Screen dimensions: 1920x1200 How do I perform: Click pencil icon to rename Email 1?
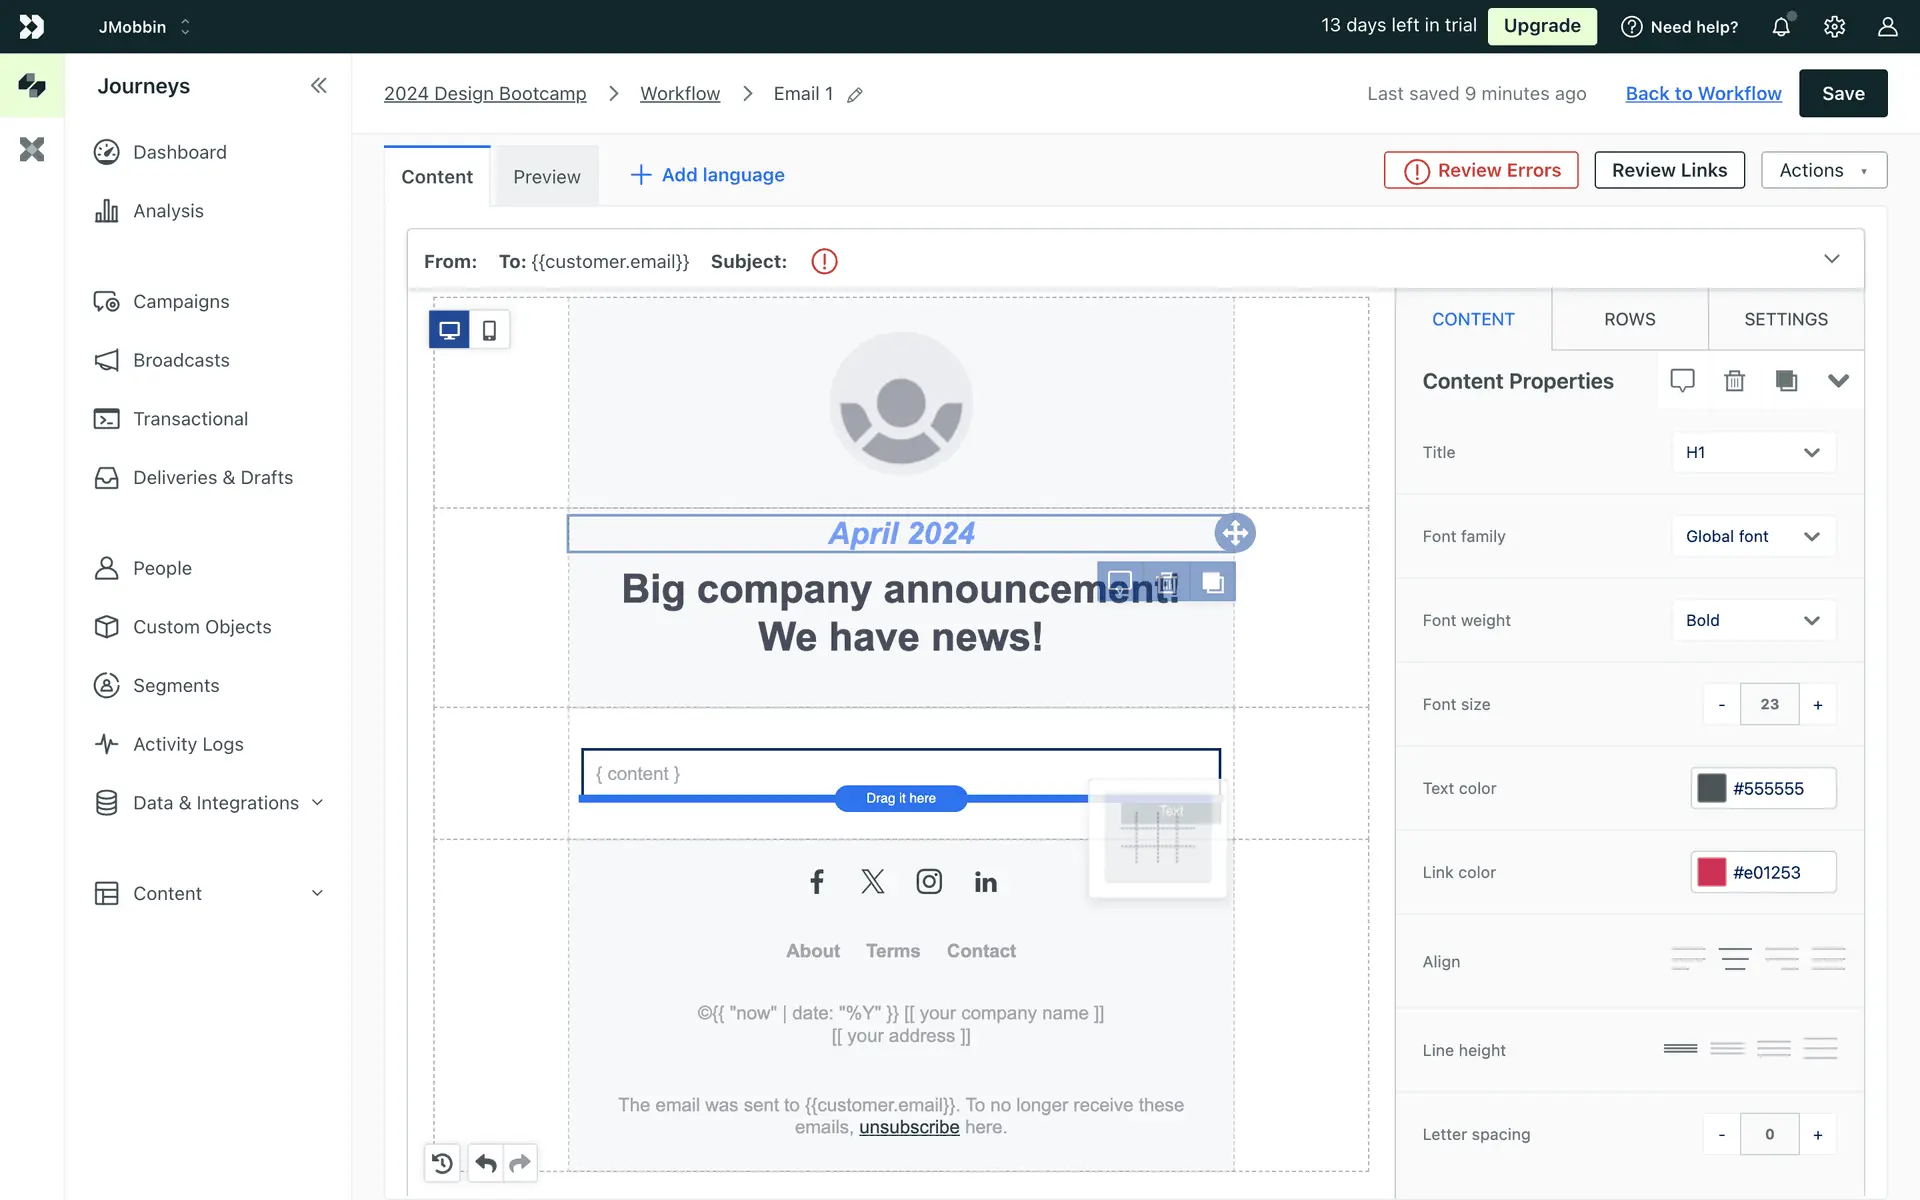[x=855, y=95]
